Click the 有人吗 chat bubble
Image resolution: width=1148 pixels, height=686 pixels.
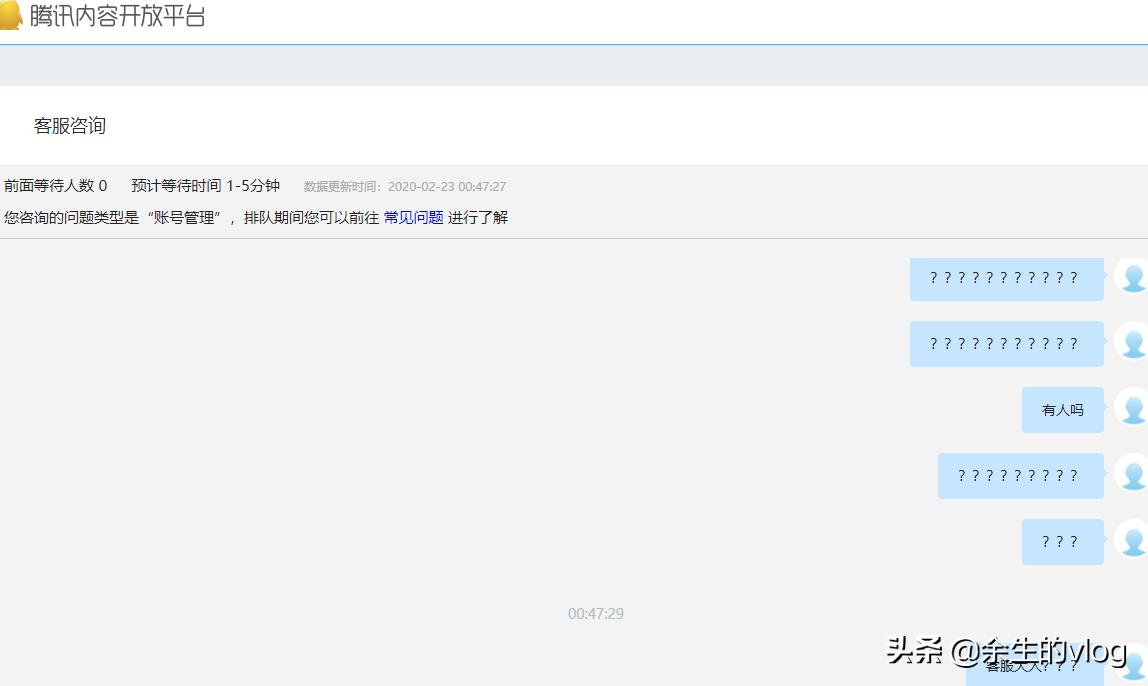point(1062,409)
